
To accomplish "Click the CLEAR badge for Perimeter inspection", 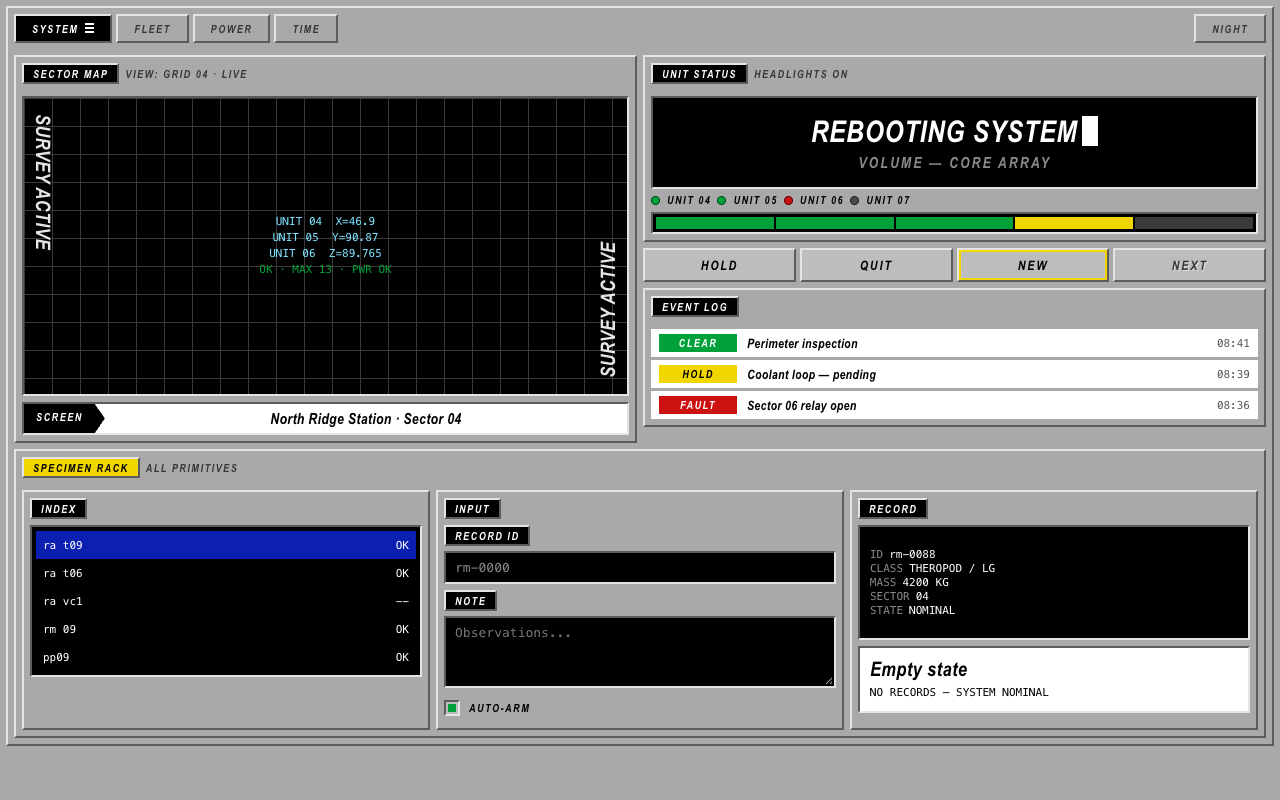I will tap(698, 343).
